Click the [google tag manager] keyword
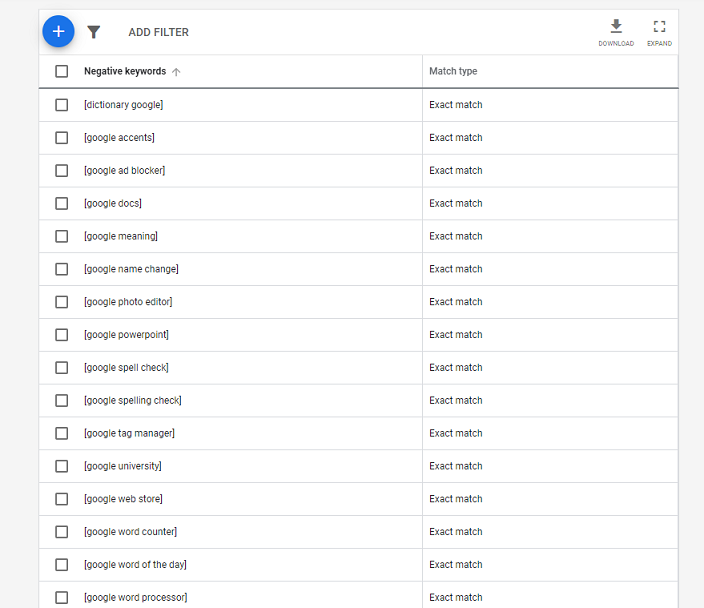 click(129, 433)
